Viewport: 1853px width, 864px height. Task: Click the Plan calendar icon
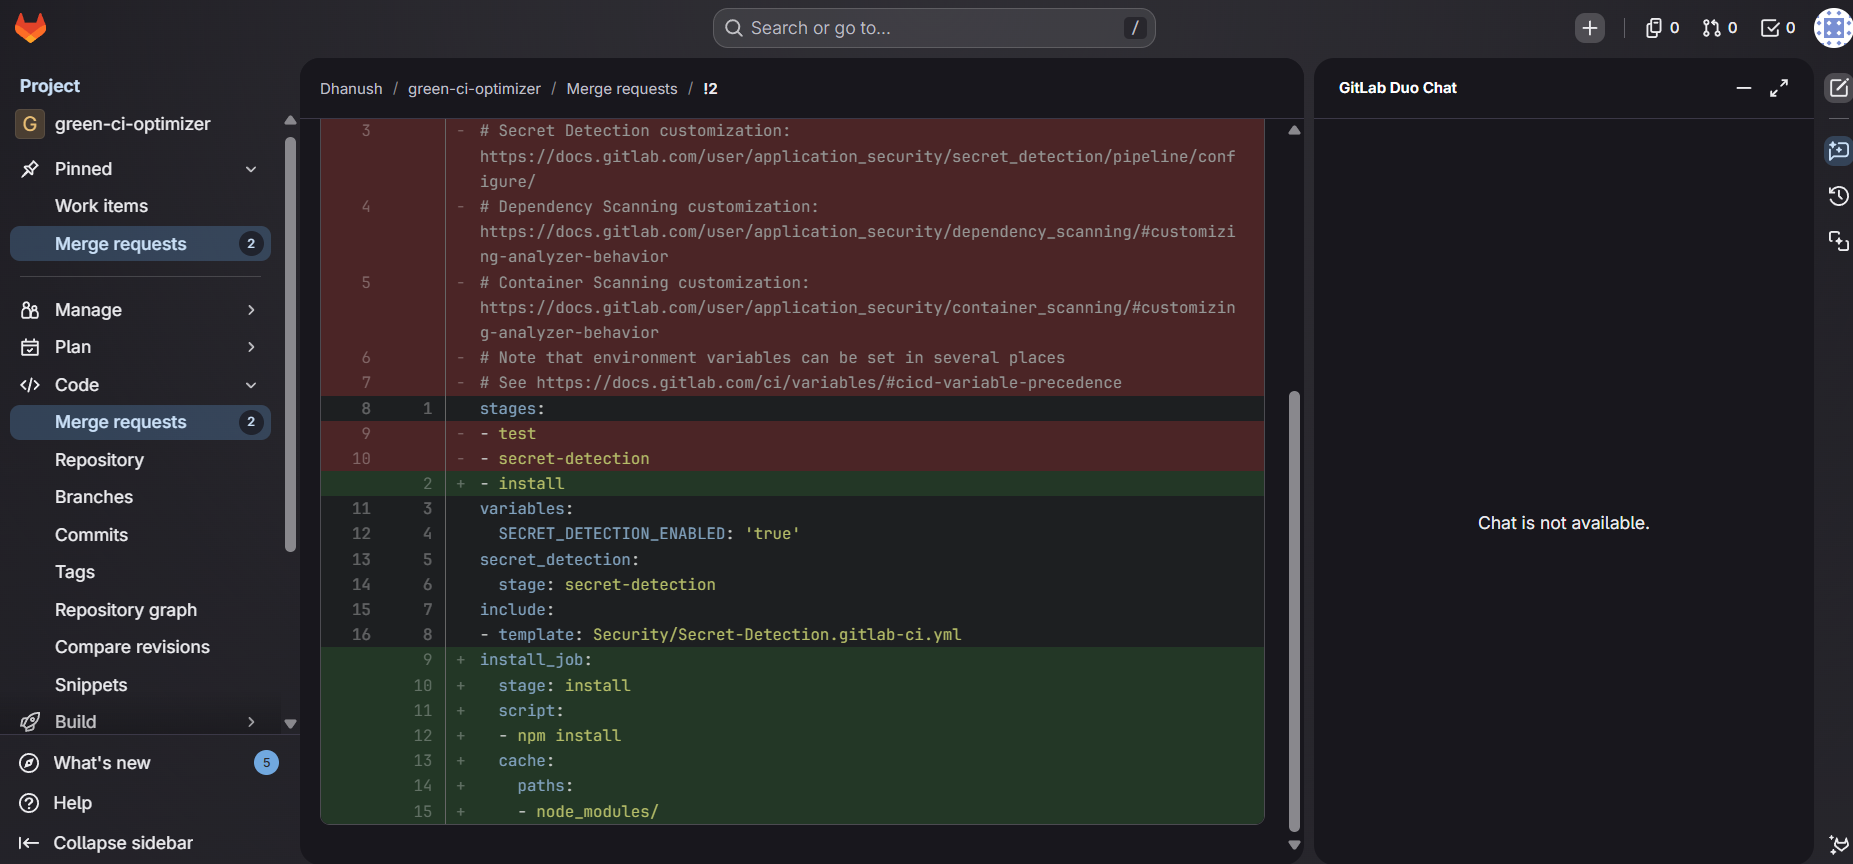point(30,347)
